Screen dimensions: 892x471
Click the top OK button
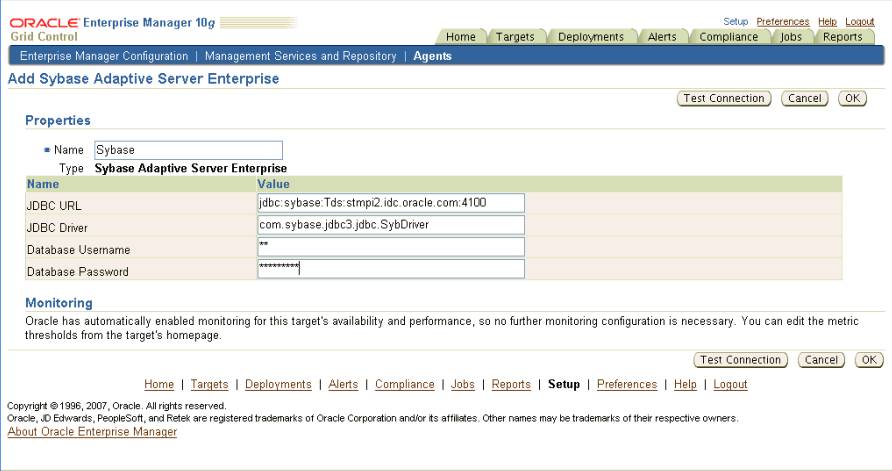[x=852, y=98]
